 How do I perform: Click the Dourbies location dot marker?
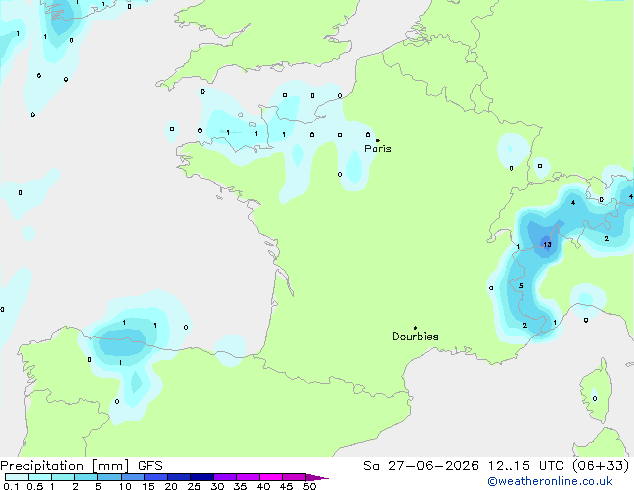click(x=415, y=328)
